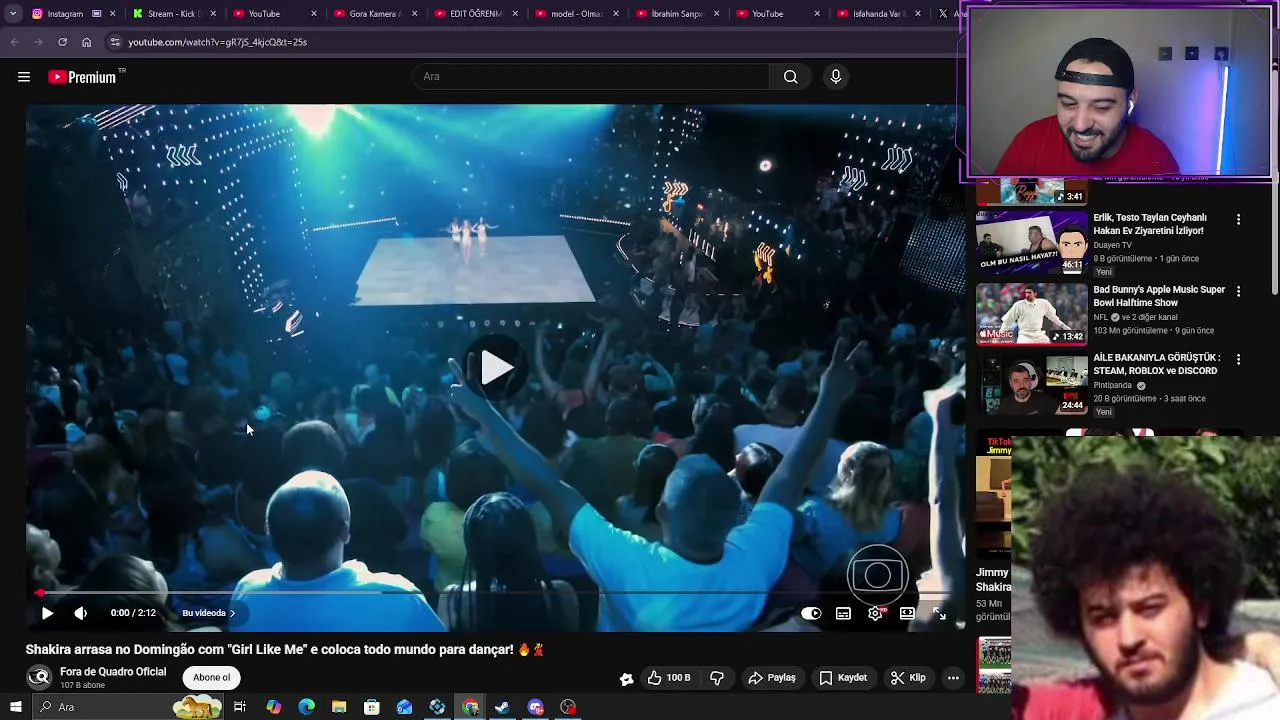Play the Bad Bunny Halftime Show thumbnail
Screen dimensions: 1280x720
pos(1031,314)
